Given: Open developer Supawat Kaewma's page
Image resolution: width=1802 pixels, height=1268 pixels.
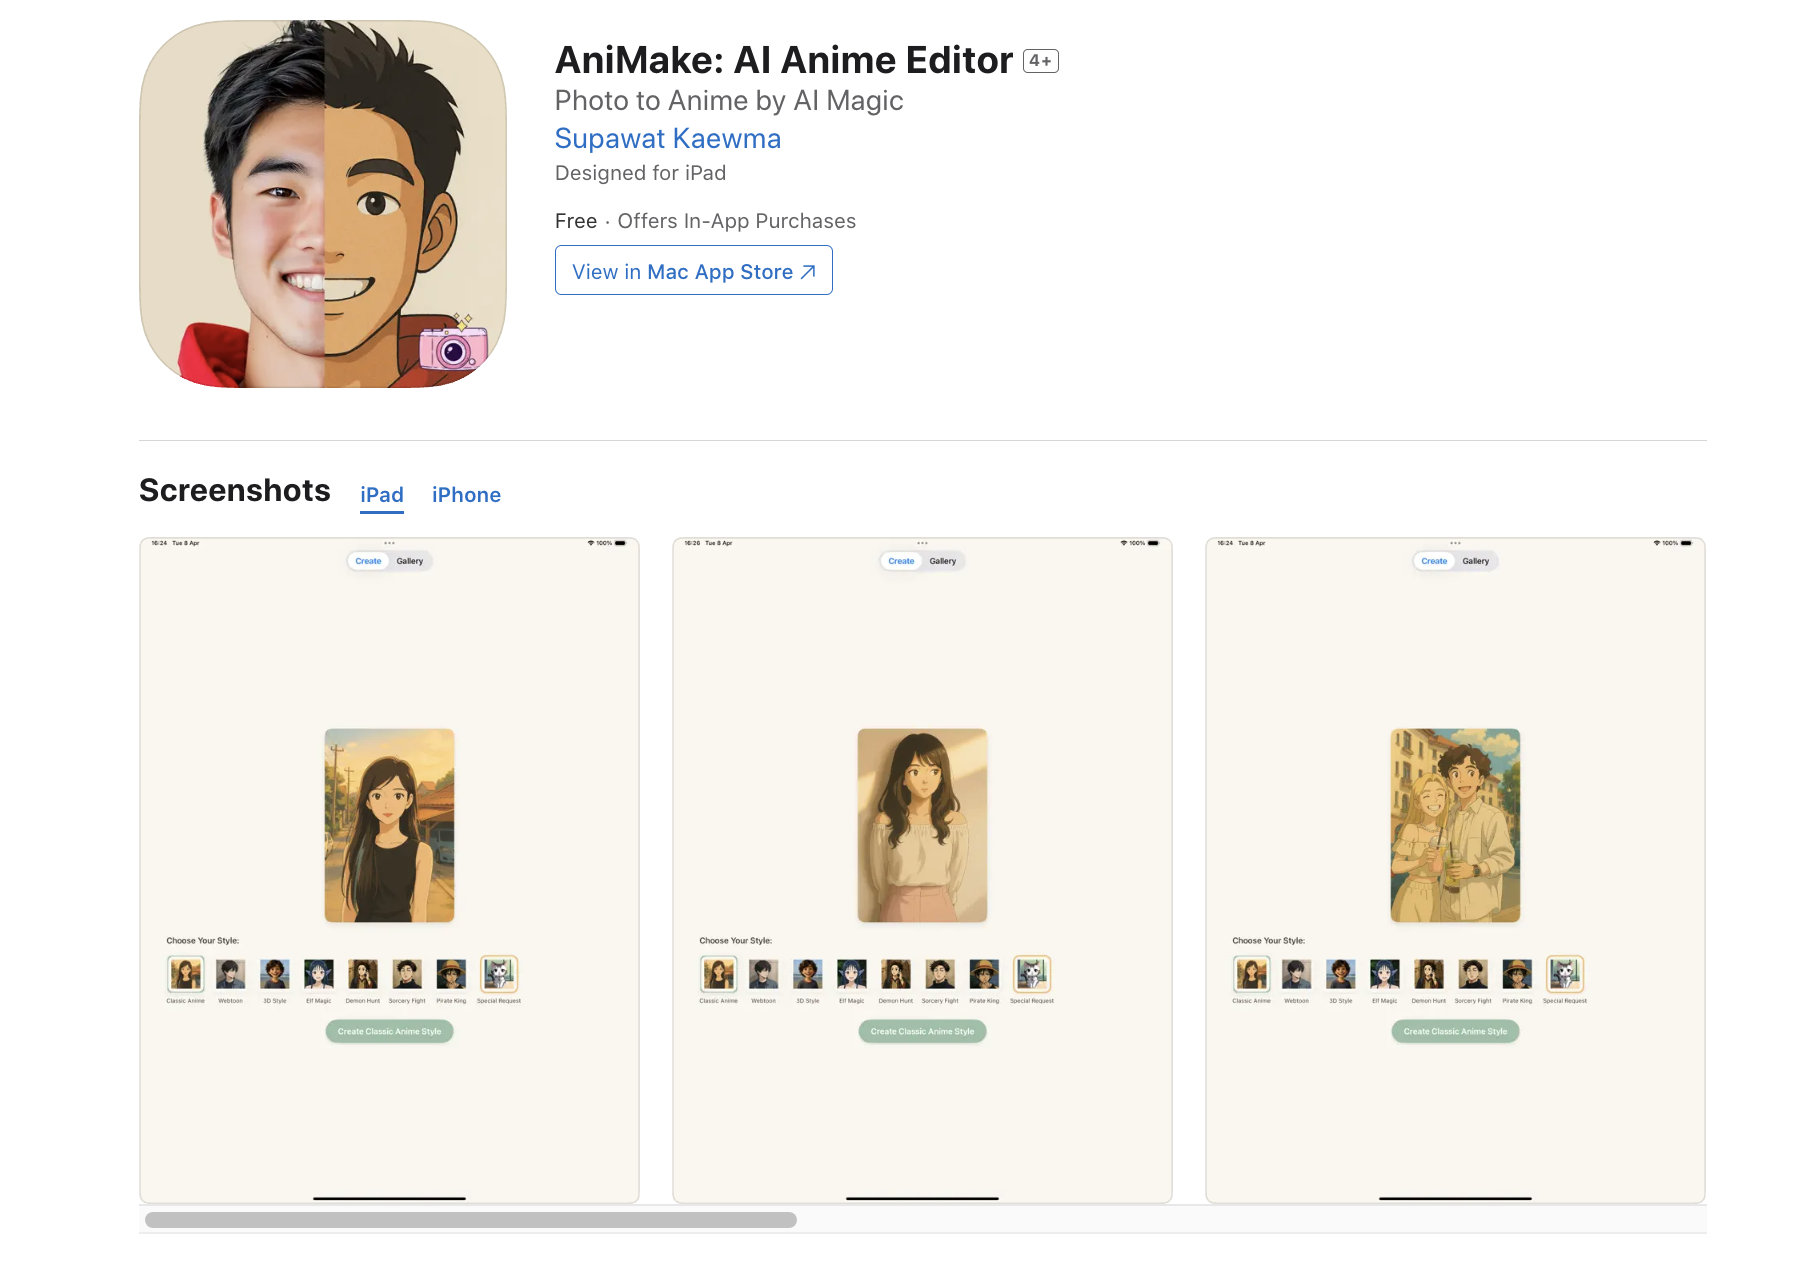Looking at the screenshot, I should (x=667, y=139).
